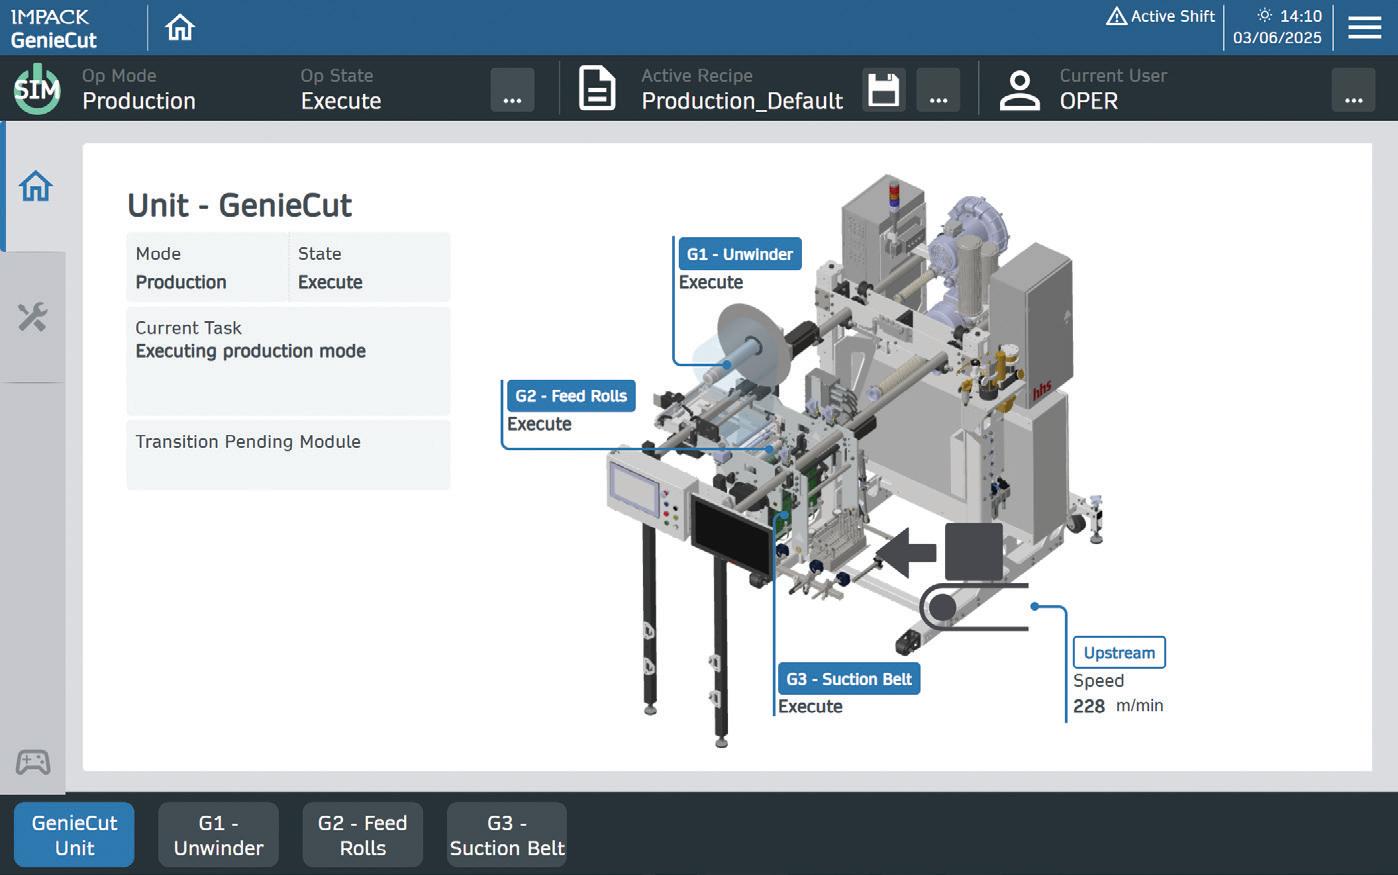Click the Production_Default recipe name

tap(742, 101)
